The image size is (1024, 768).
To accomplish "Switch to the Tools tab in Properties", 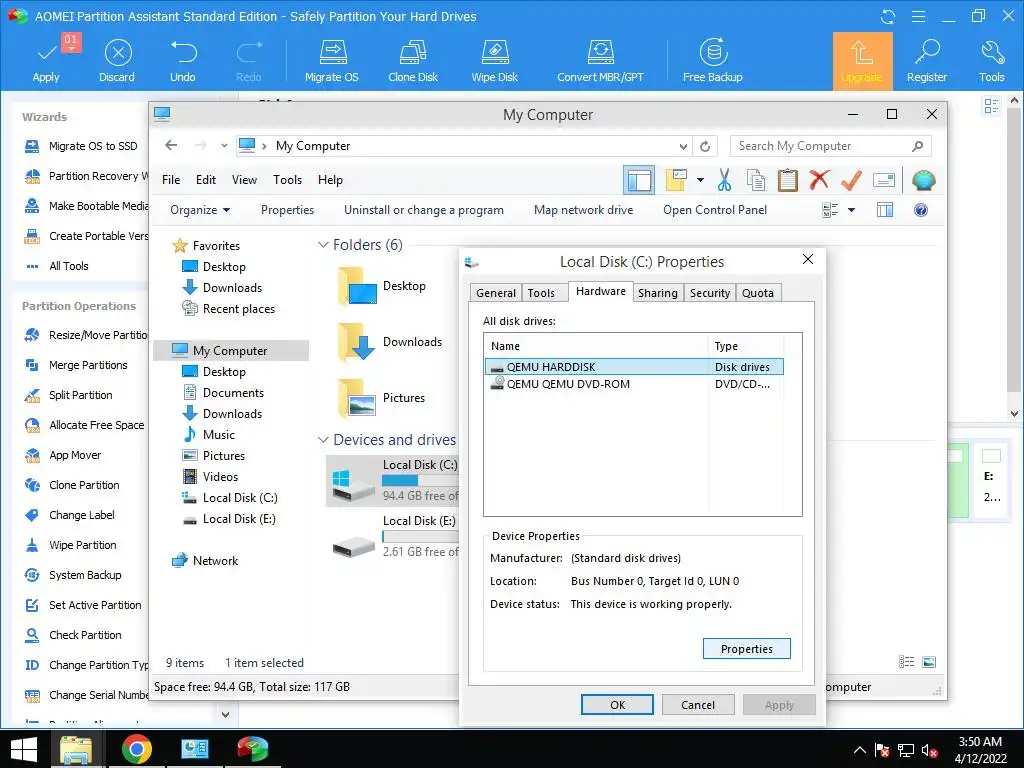I will (x=541, y=293).
